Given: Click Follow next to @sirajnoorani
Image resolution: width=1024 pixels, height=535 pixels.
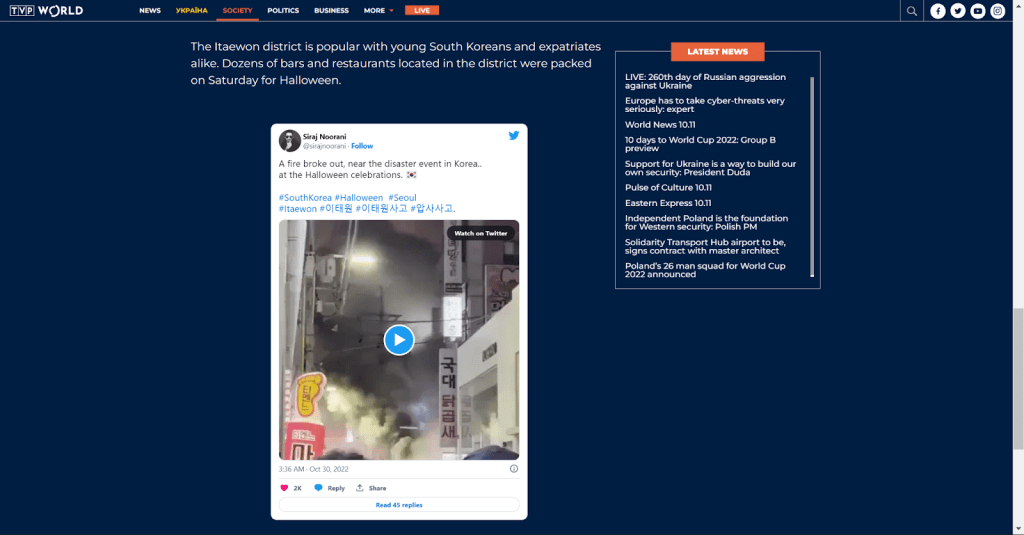Looking at the screenshot, I should 362,146.
